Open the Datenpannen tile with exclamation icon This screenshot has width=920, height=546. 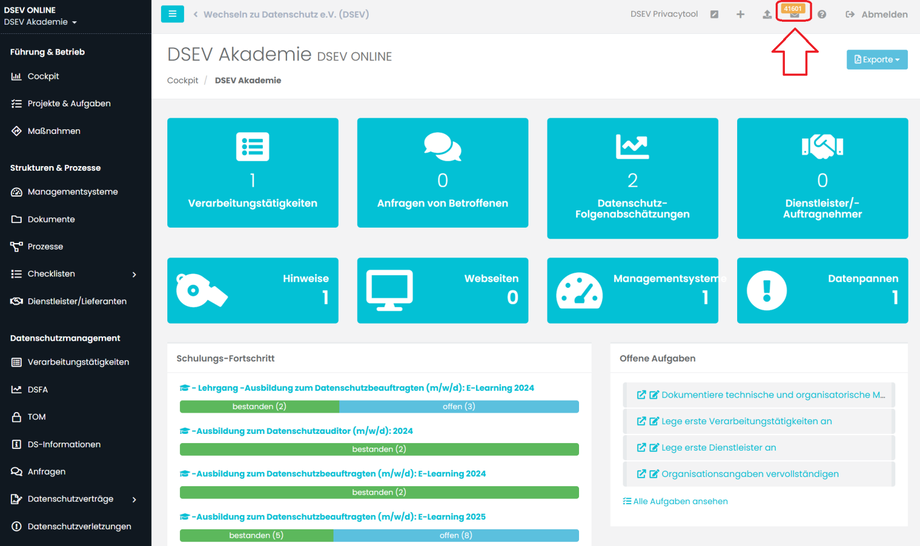pyautogui.click(x=823, y=290)
